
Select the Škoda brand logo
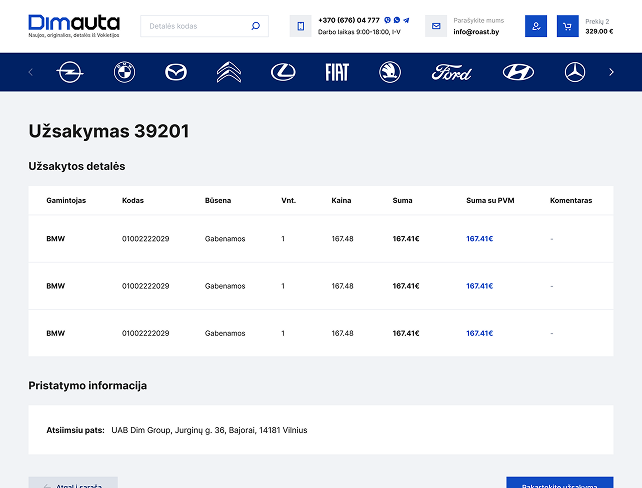[389, 72]
